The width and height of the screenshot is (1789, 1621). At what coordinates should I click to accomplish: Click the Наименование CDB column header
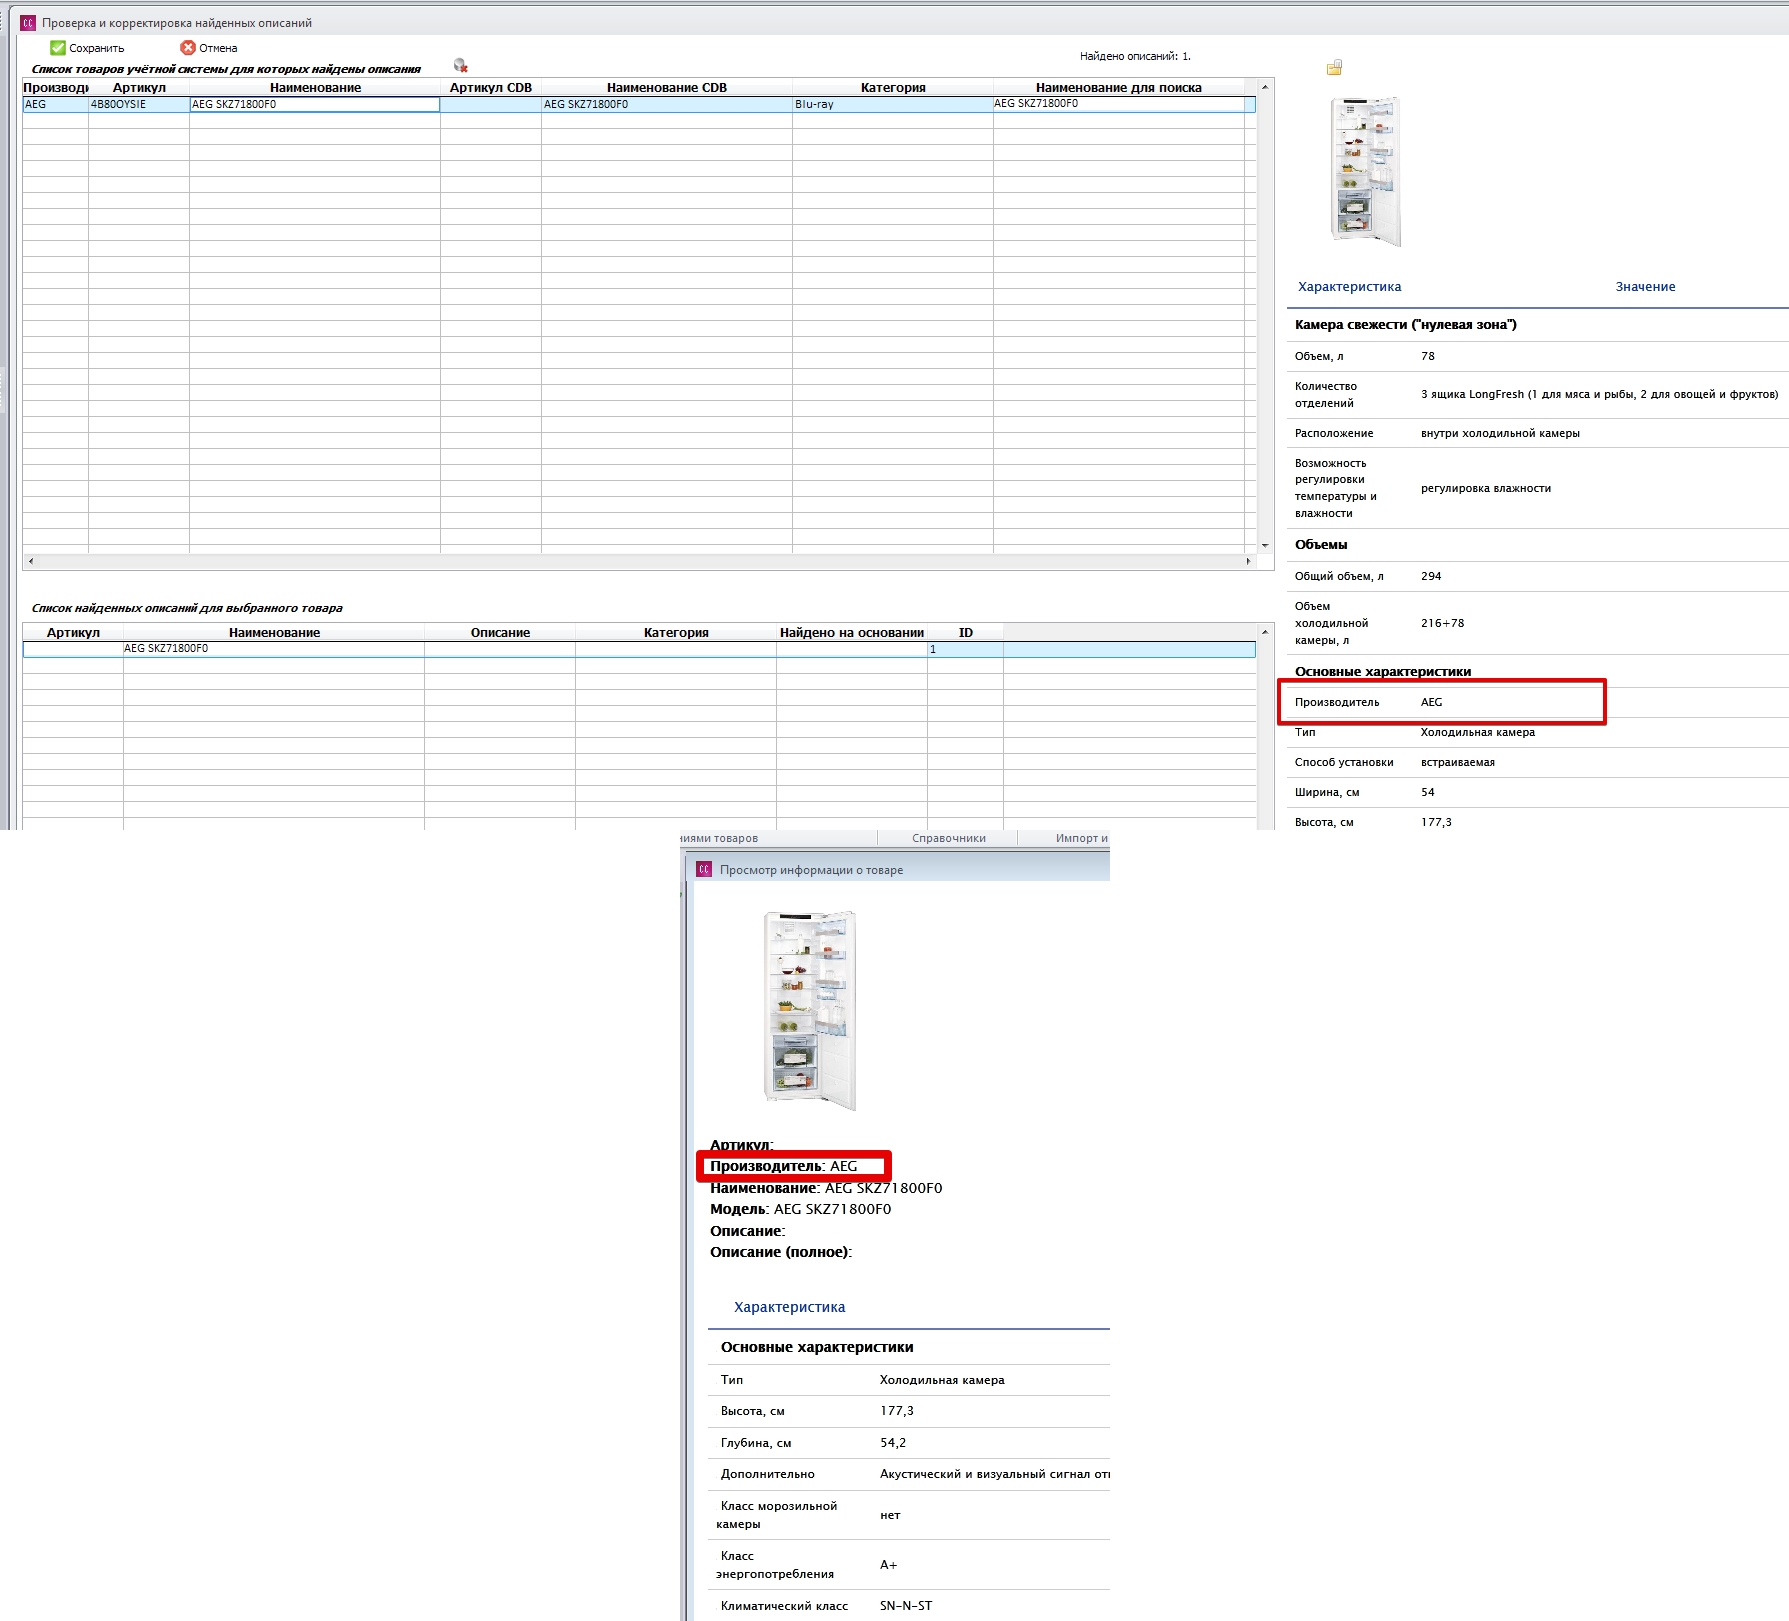pos(667,87)
